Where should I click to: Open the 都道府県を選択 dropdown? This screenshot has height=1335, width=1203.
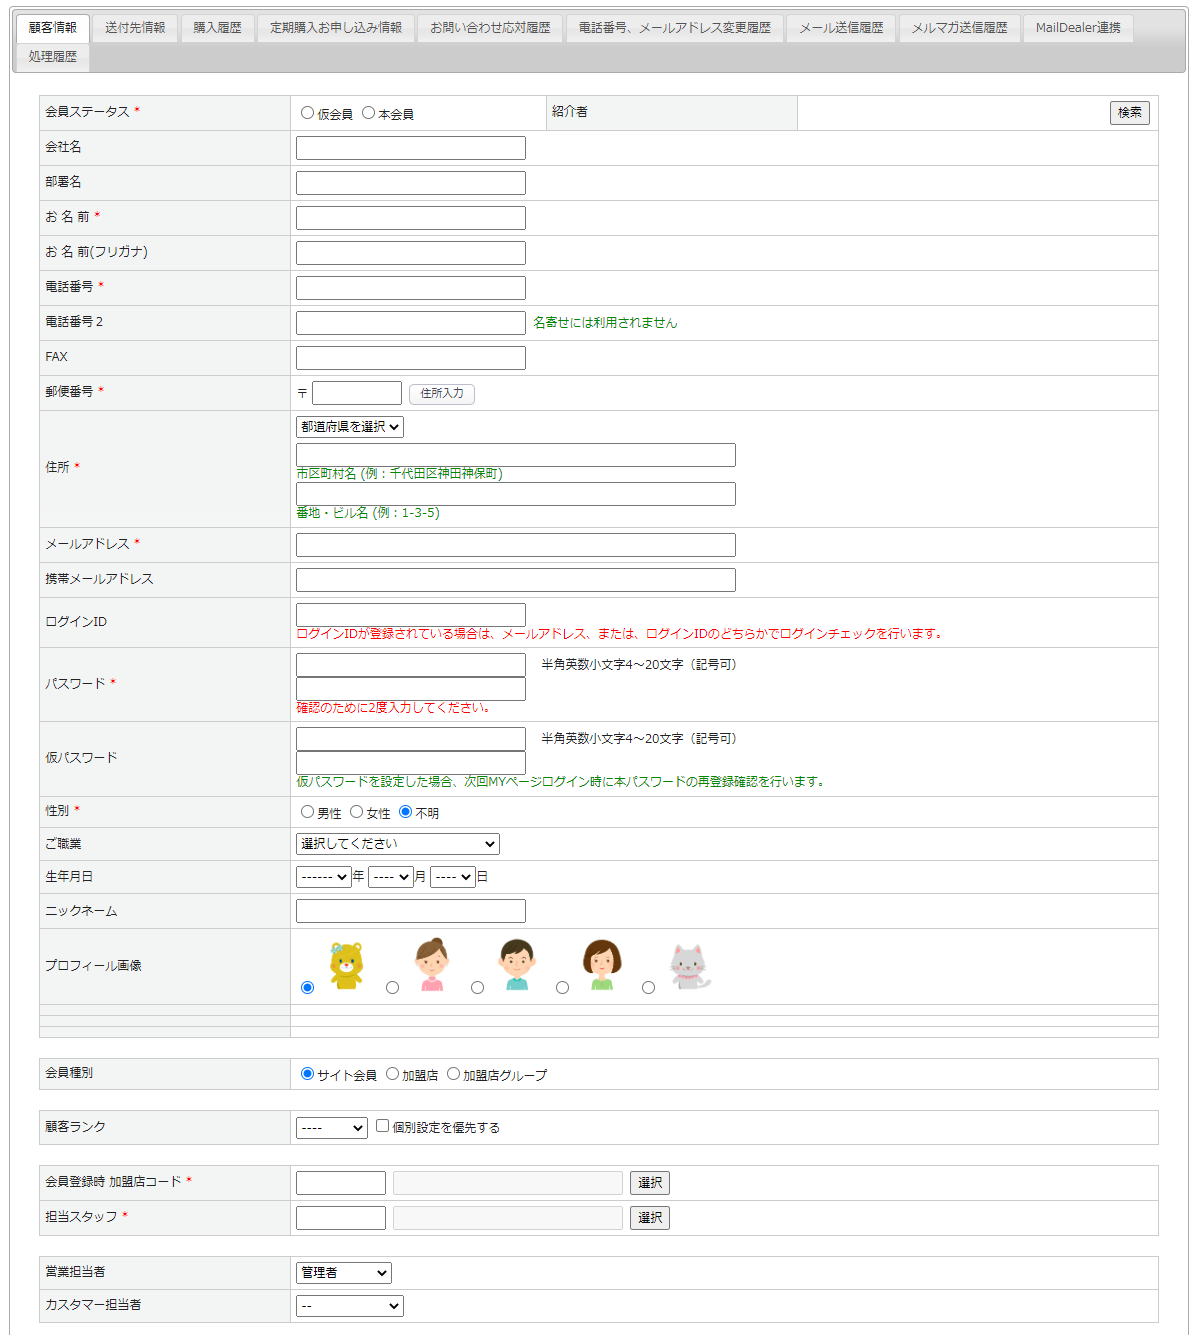point(350,427)
